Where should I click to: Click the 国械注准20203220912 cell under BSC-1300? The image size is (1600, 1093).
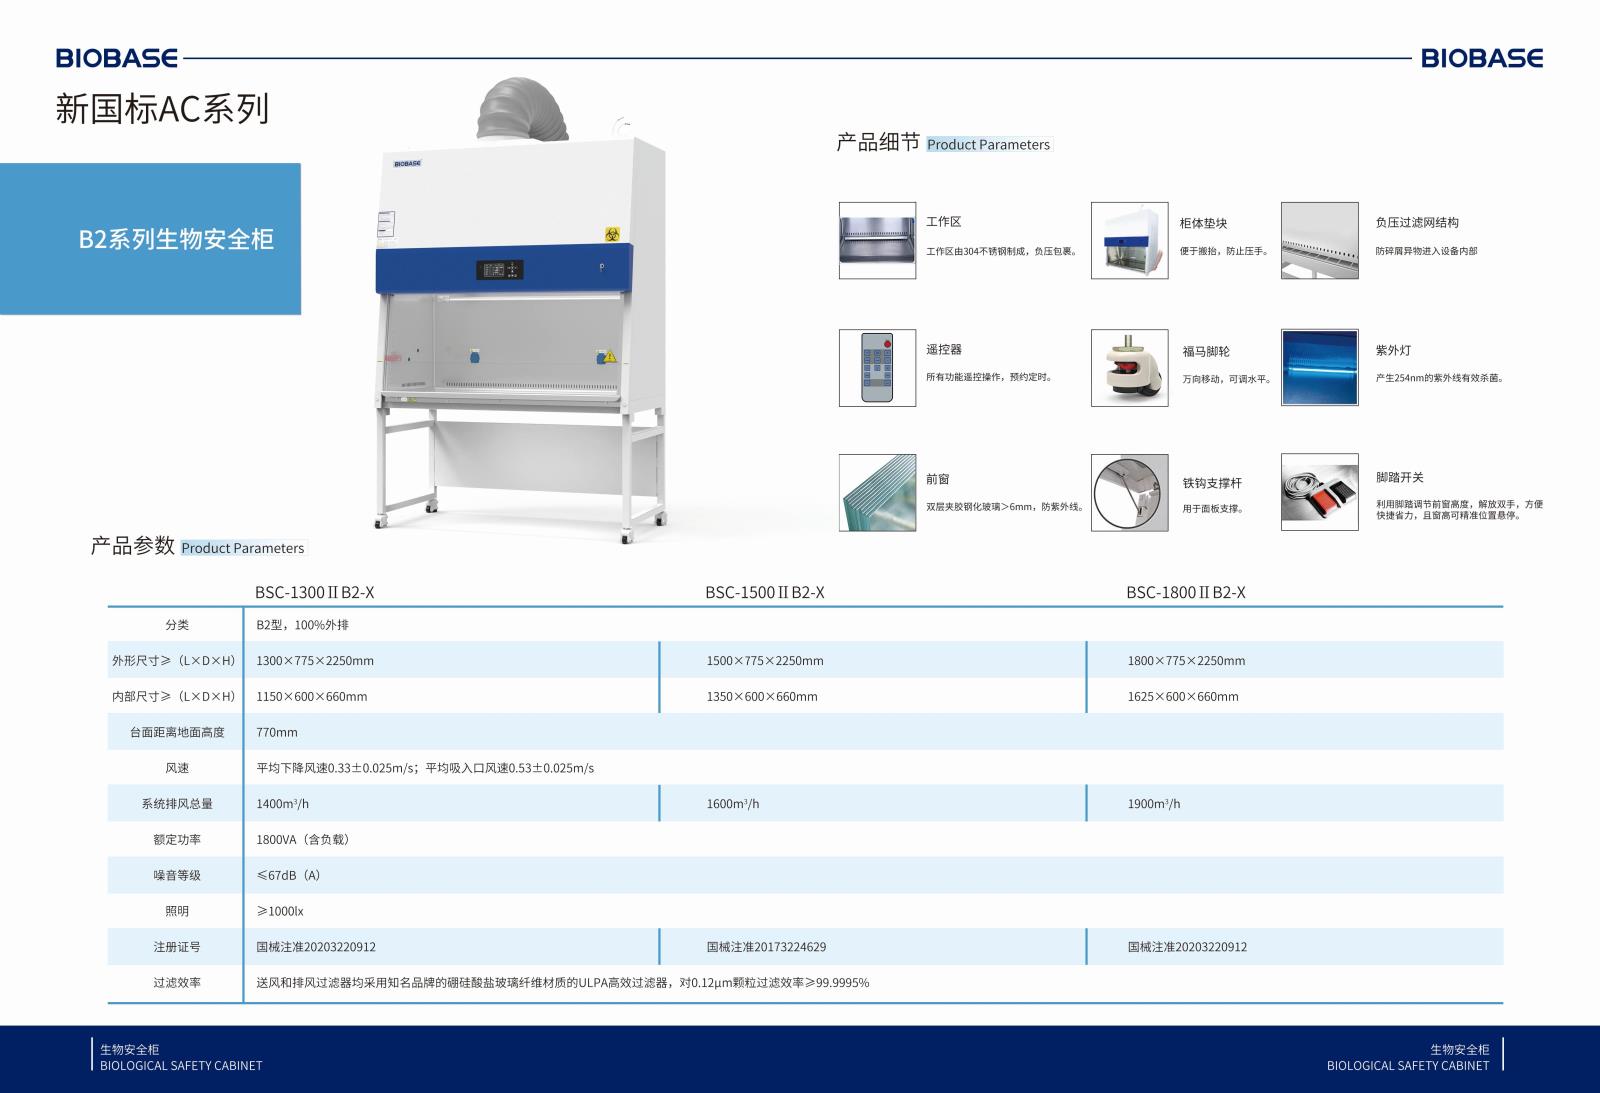pyautogui.click(x=316, y=947)
